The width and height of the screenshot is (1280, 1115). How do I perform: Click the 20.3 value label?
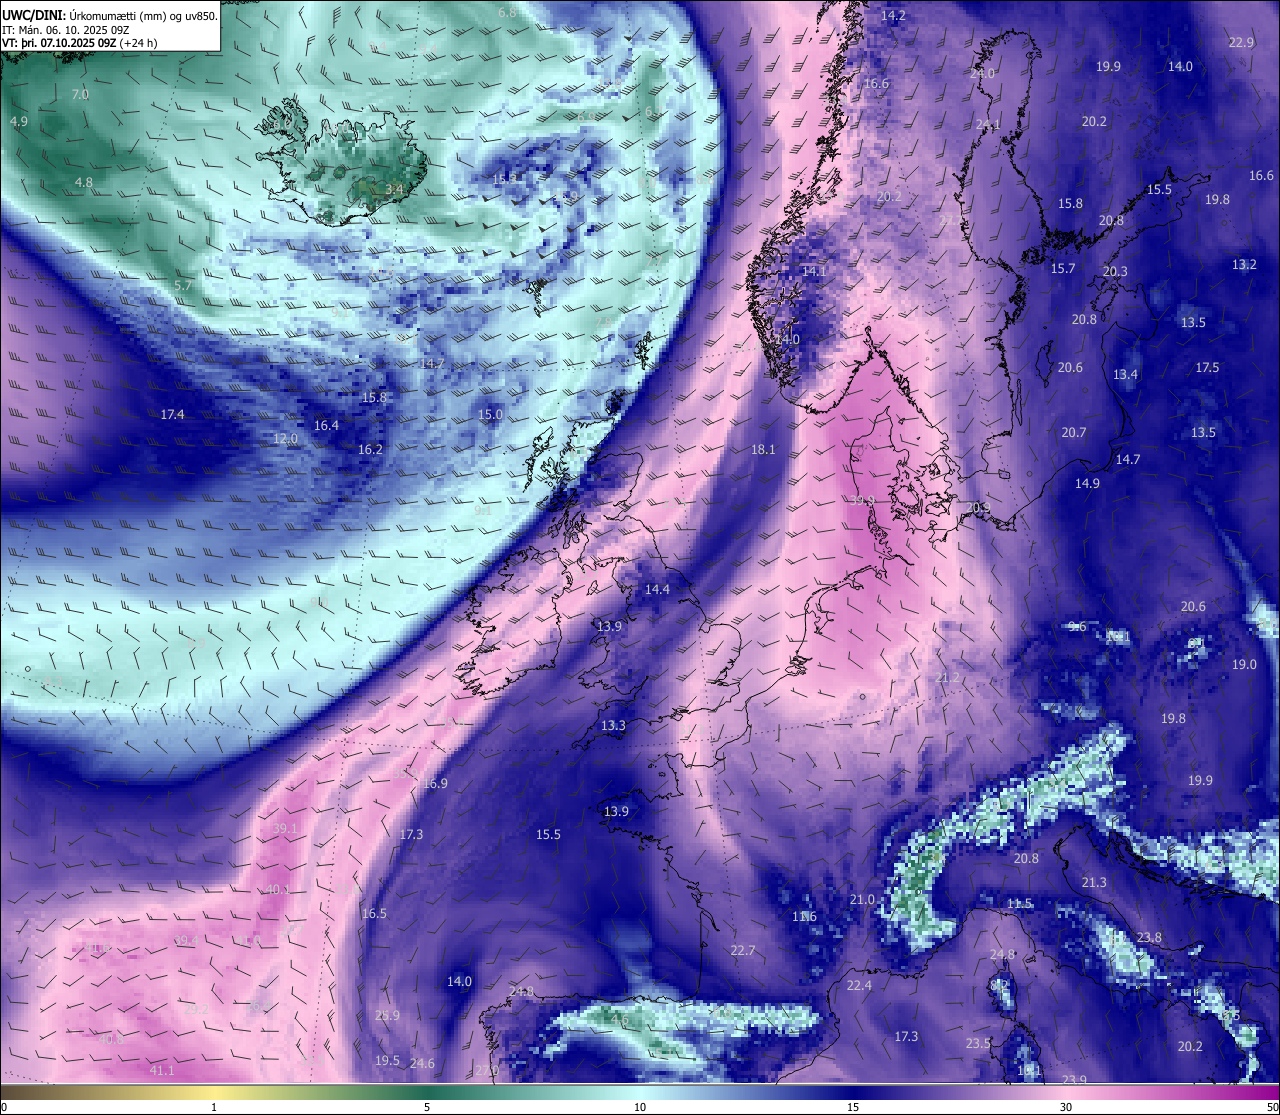click(x=1115, y=272)
